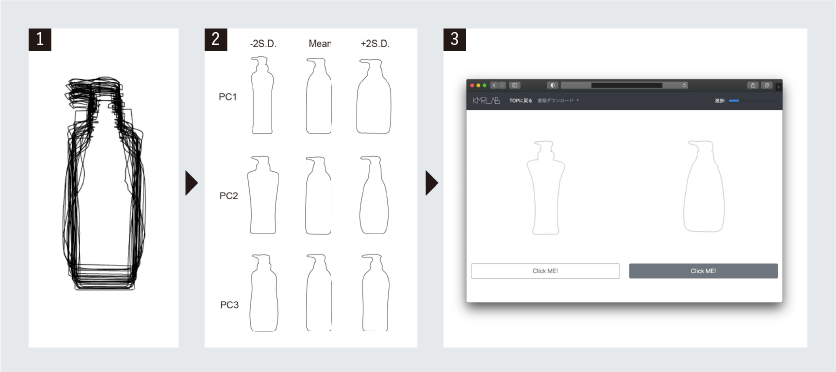This screenshot has height=372, width=836.
Task: Expand the ダウンロード dropdown in the header
Action: click(558, 100)
